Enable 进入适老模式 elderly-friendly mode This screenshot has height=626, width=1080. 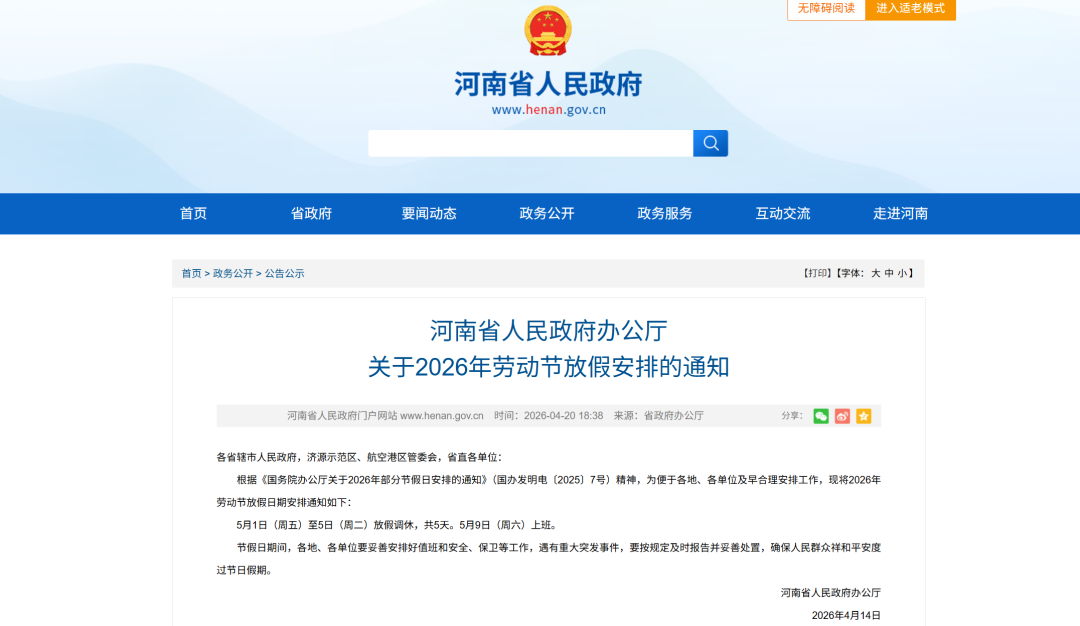pos(910,9)
